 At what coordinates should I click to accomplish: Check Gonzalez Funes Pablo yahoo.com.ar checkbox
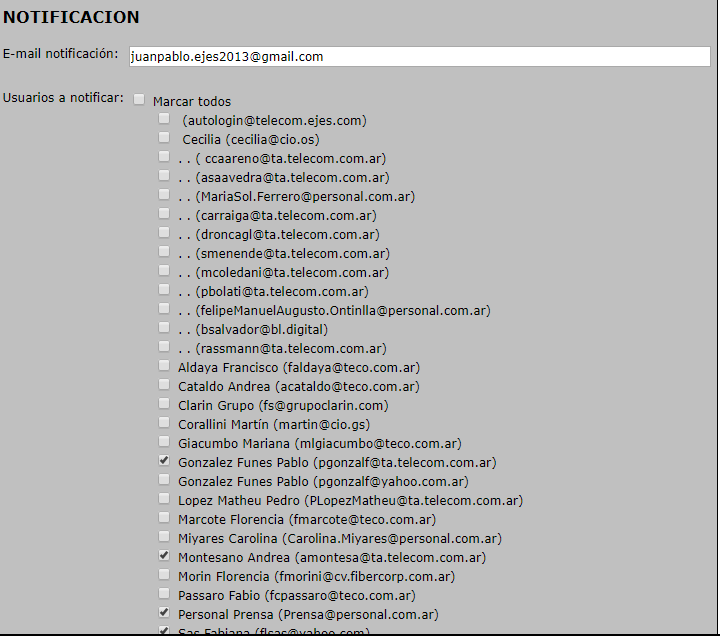tap(164, 481)
